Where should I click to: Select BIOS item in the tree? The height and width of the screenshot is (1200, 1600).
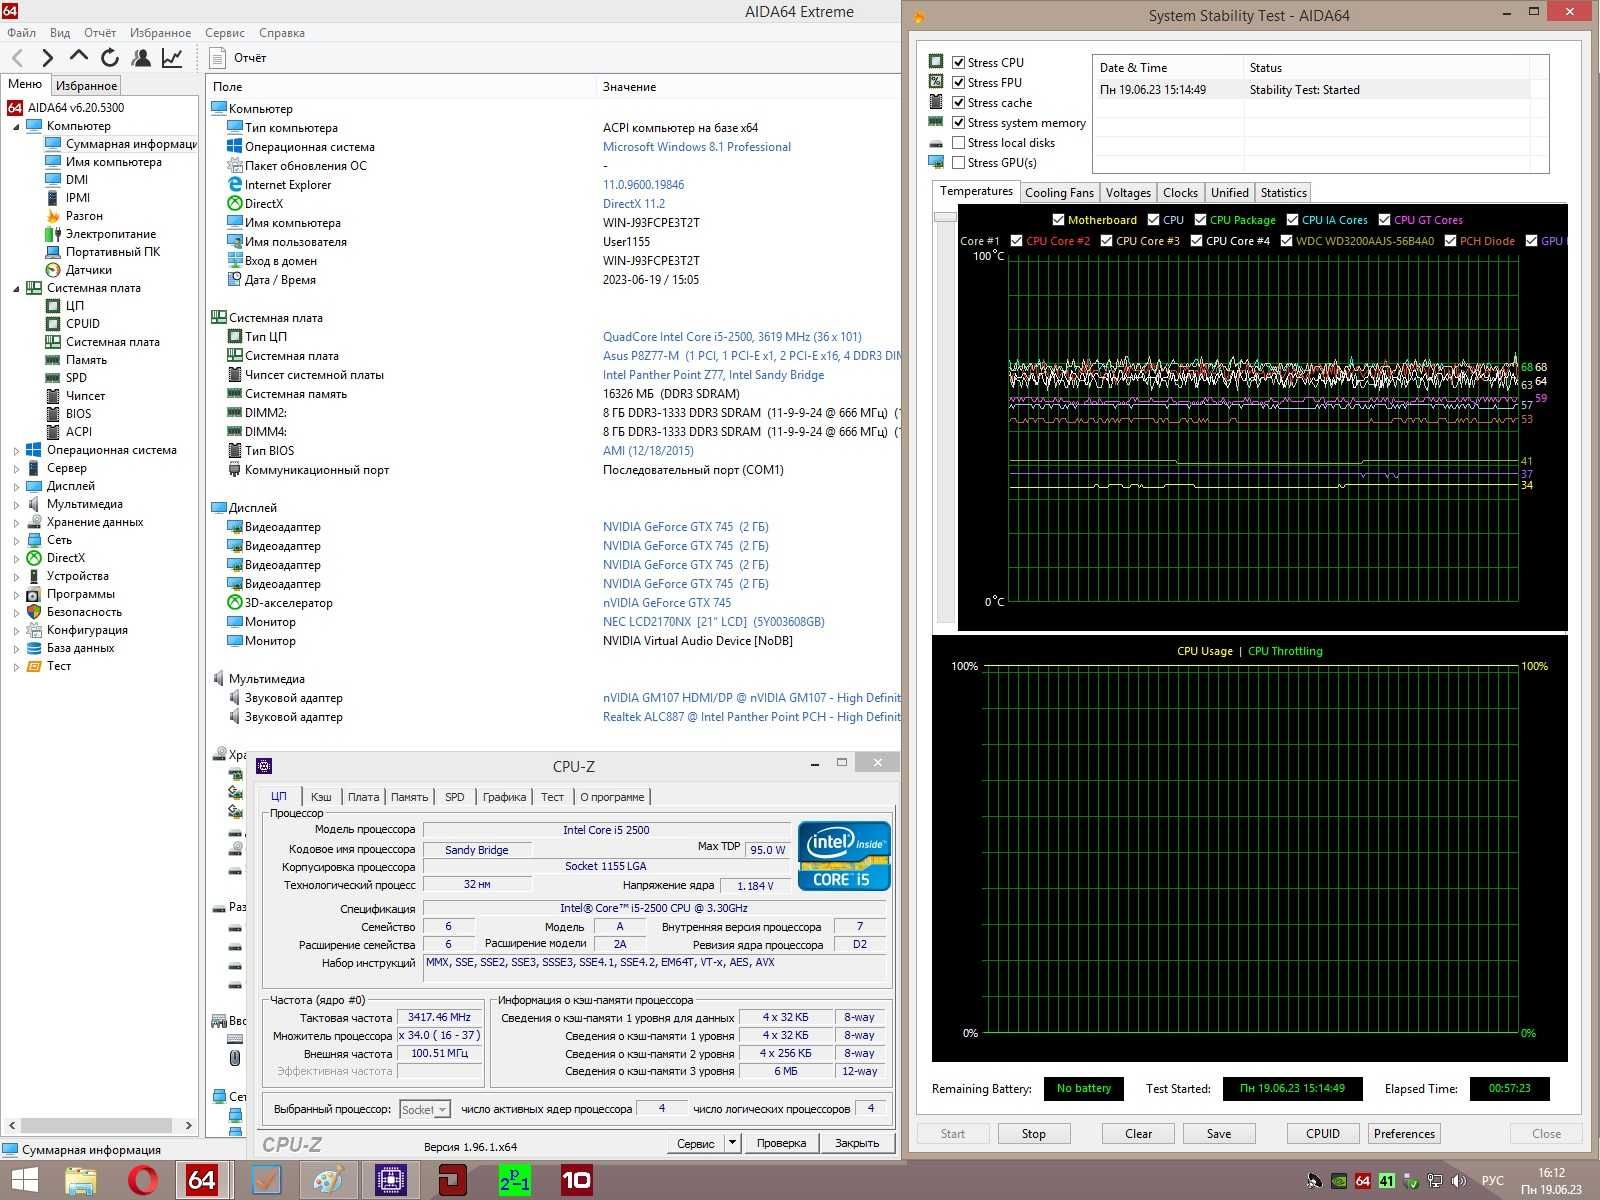(79, 414)
